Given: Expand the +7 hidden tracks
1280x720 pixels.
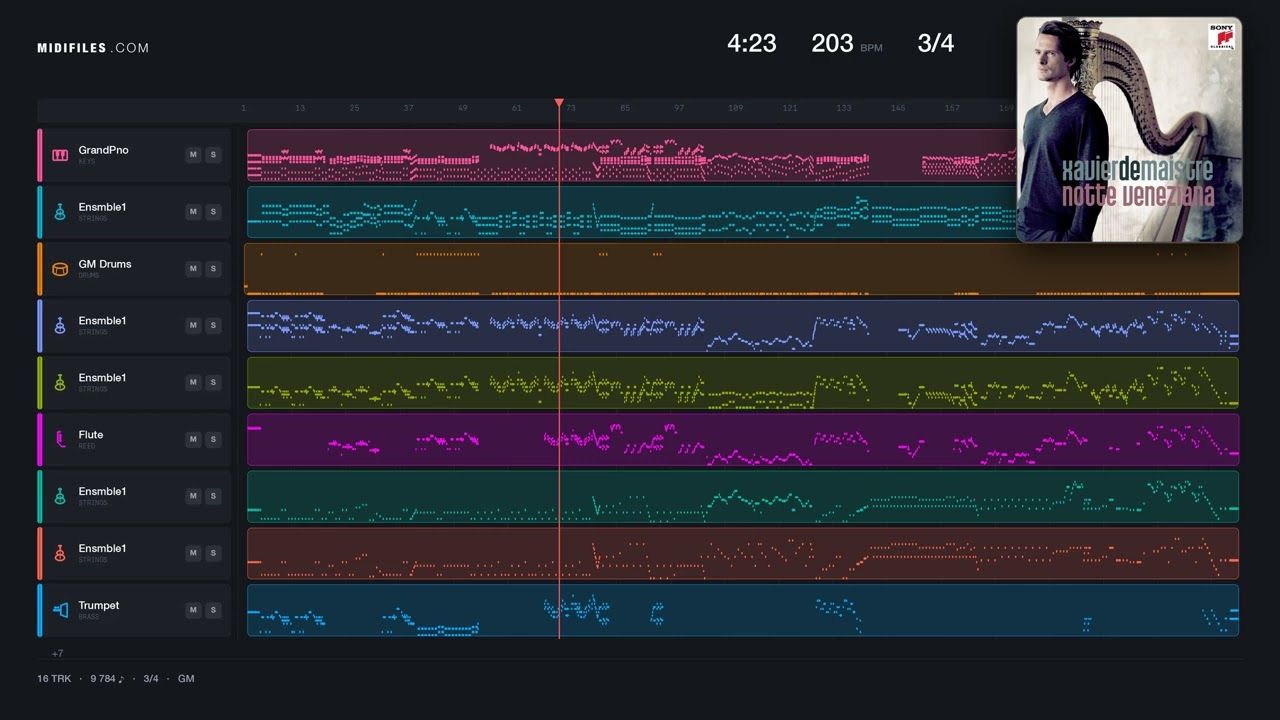Looking at the screenshot, I should coord(57,654).
